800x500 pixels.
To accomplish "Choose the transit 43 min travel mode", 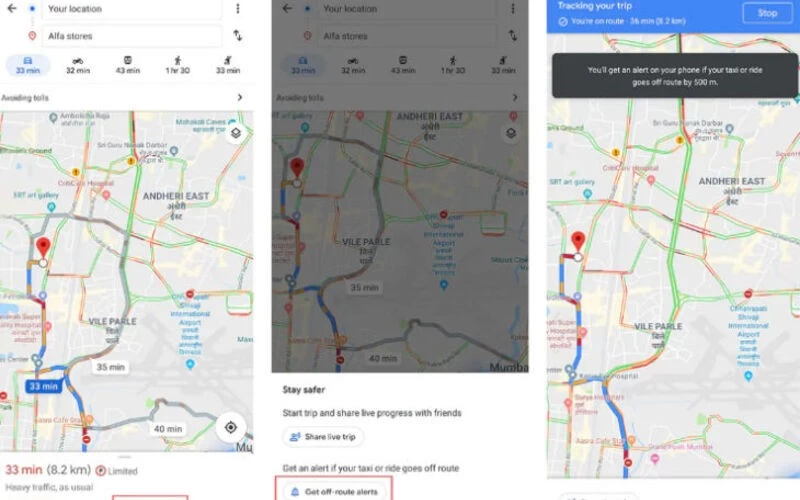I will [128, 65].
